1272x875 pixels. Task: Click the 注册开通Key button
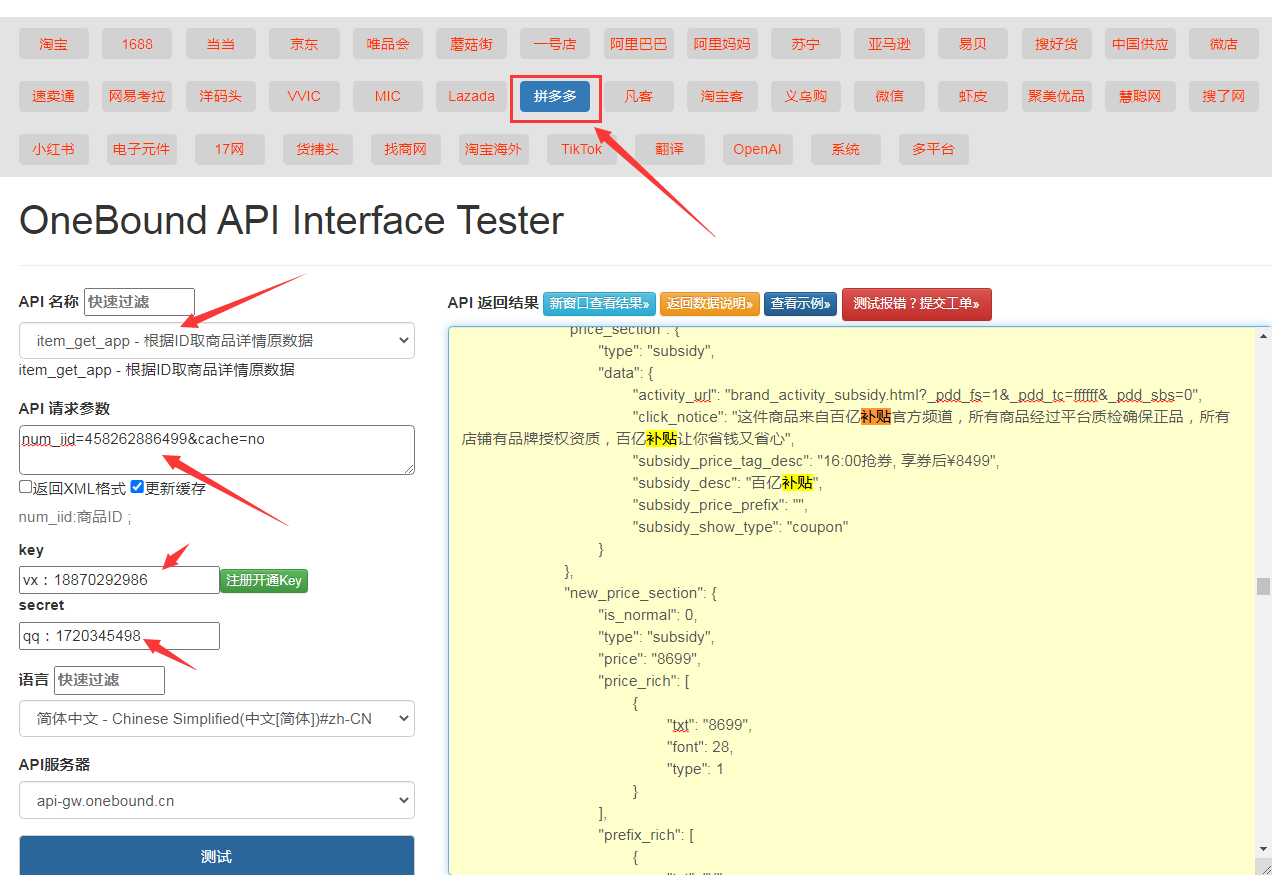point(264,580)
